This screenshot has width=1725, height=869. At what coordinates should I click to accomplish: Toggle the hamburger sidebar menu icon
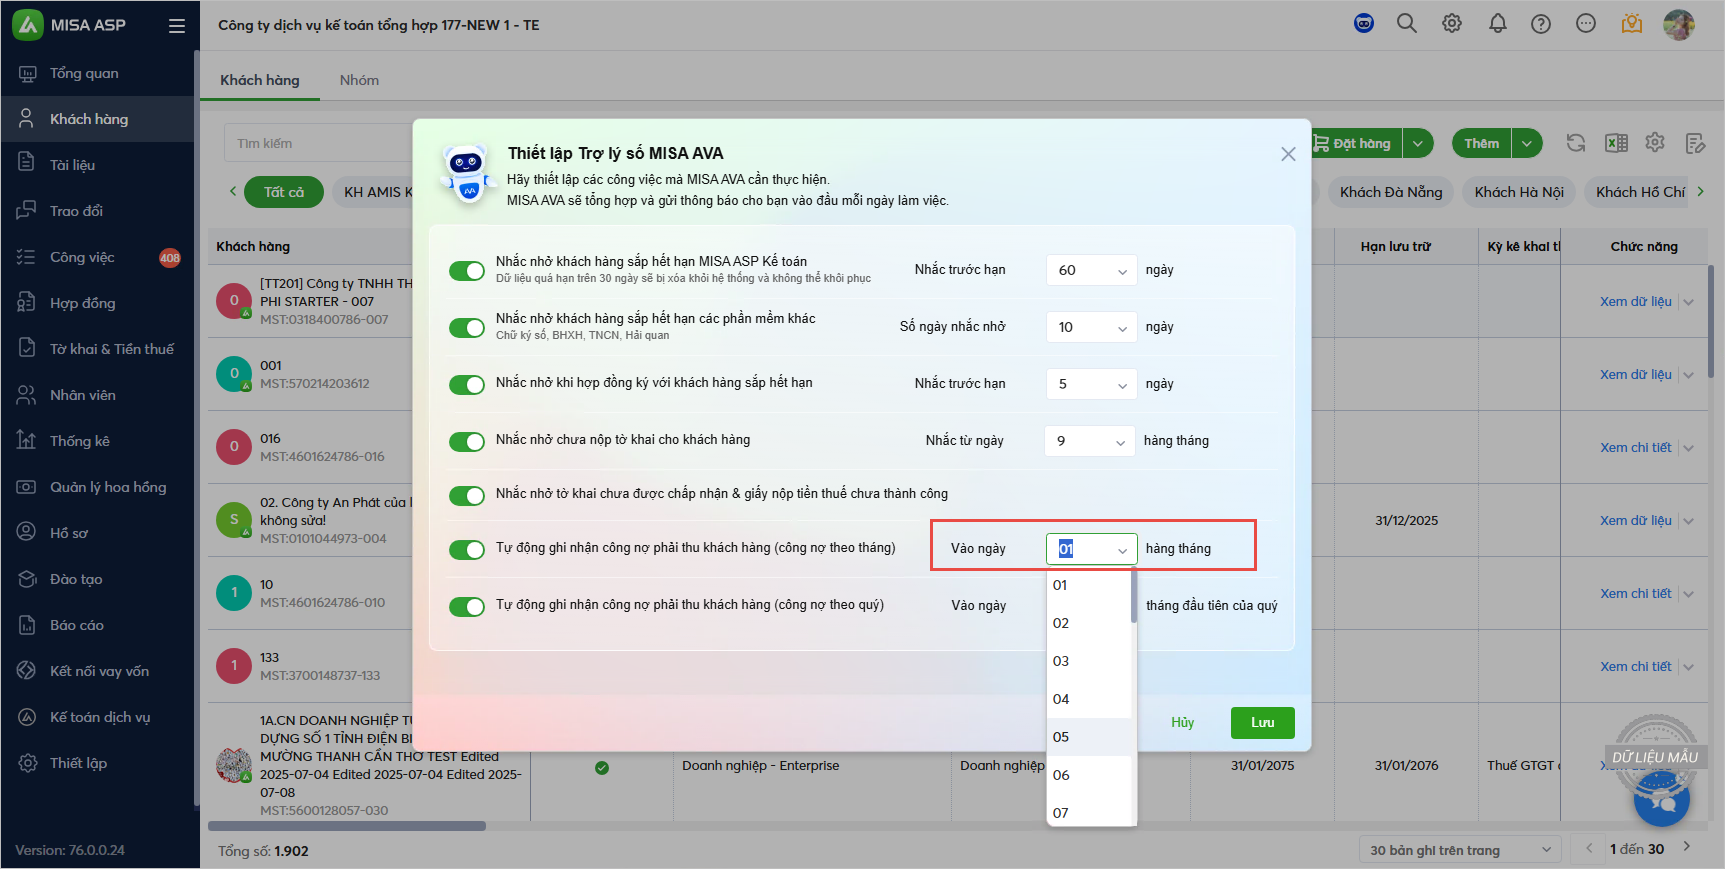coord(177,26)
